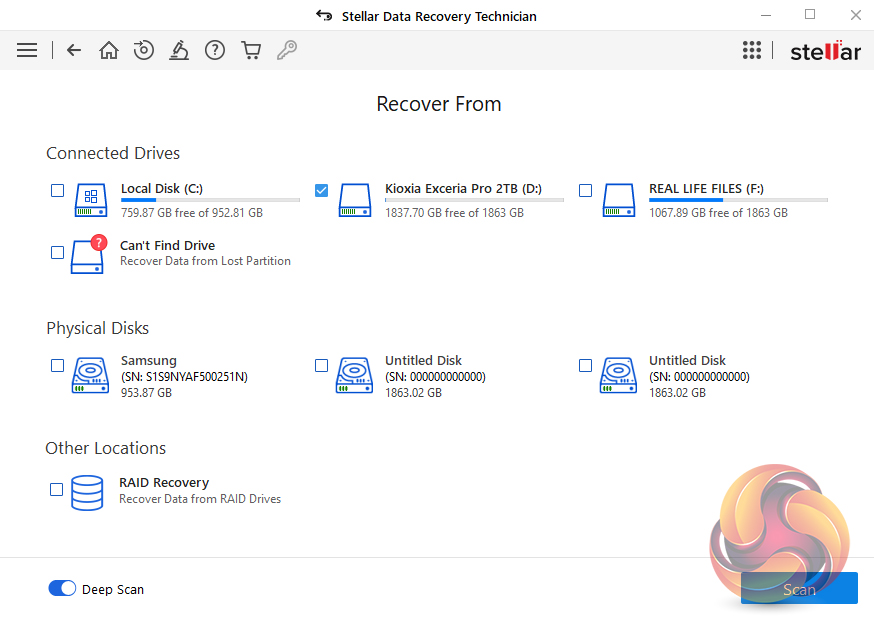
Task: Click the Connected Drives heading
Action: click(113, 153)
